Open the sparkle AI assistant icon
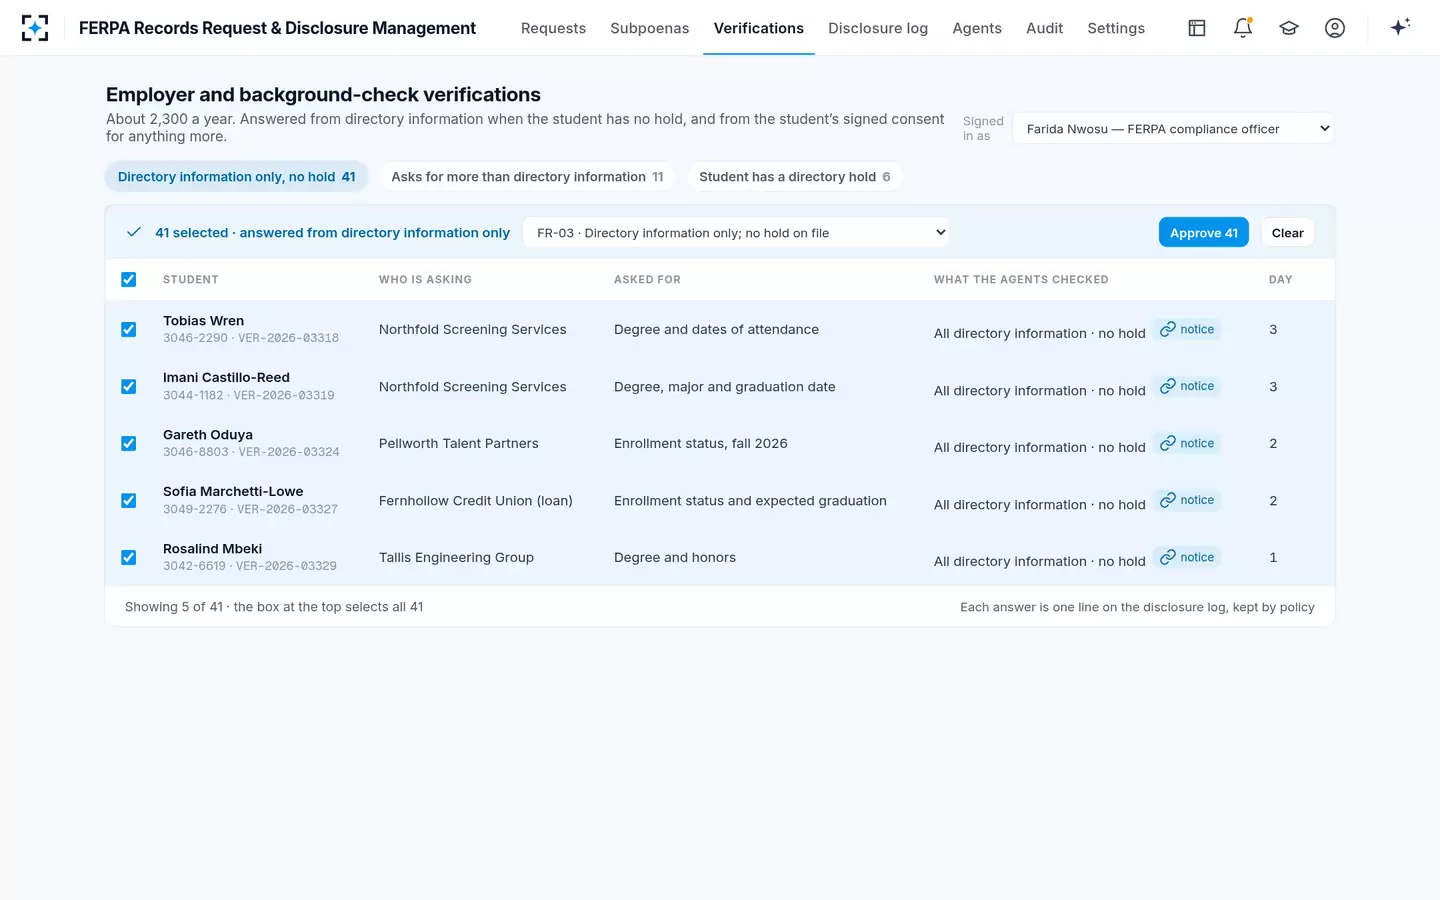 [1400, 27]
